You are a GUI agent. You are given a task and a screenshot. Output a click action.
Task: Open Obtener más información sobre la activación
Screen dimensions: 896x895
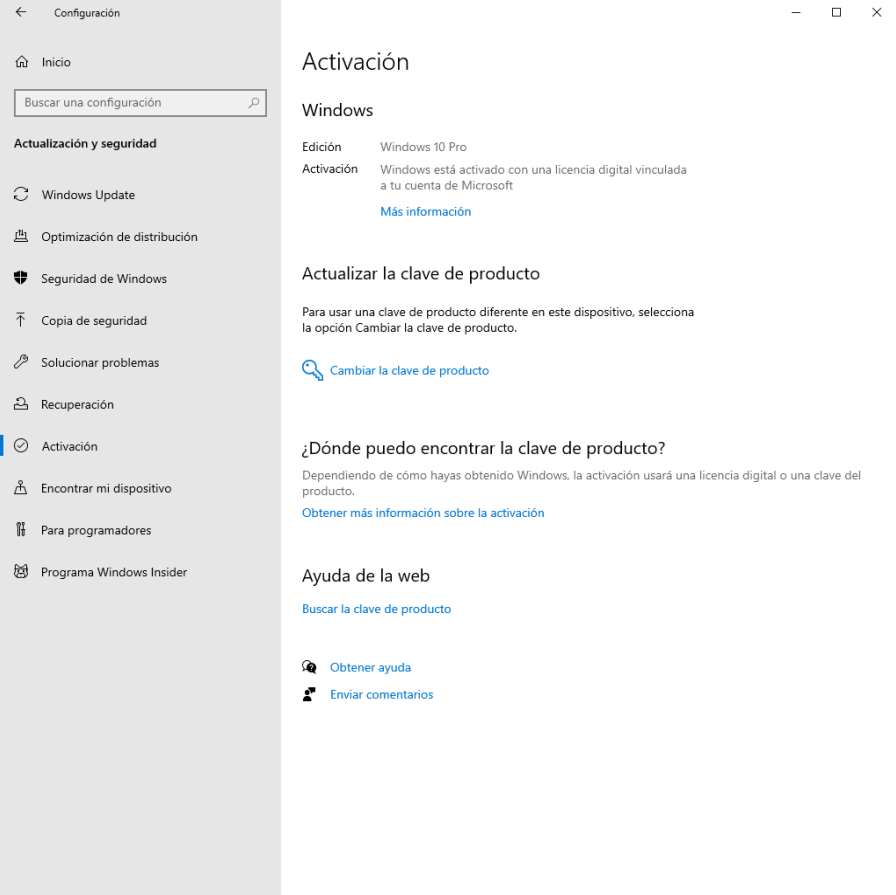tap(423, 513)
